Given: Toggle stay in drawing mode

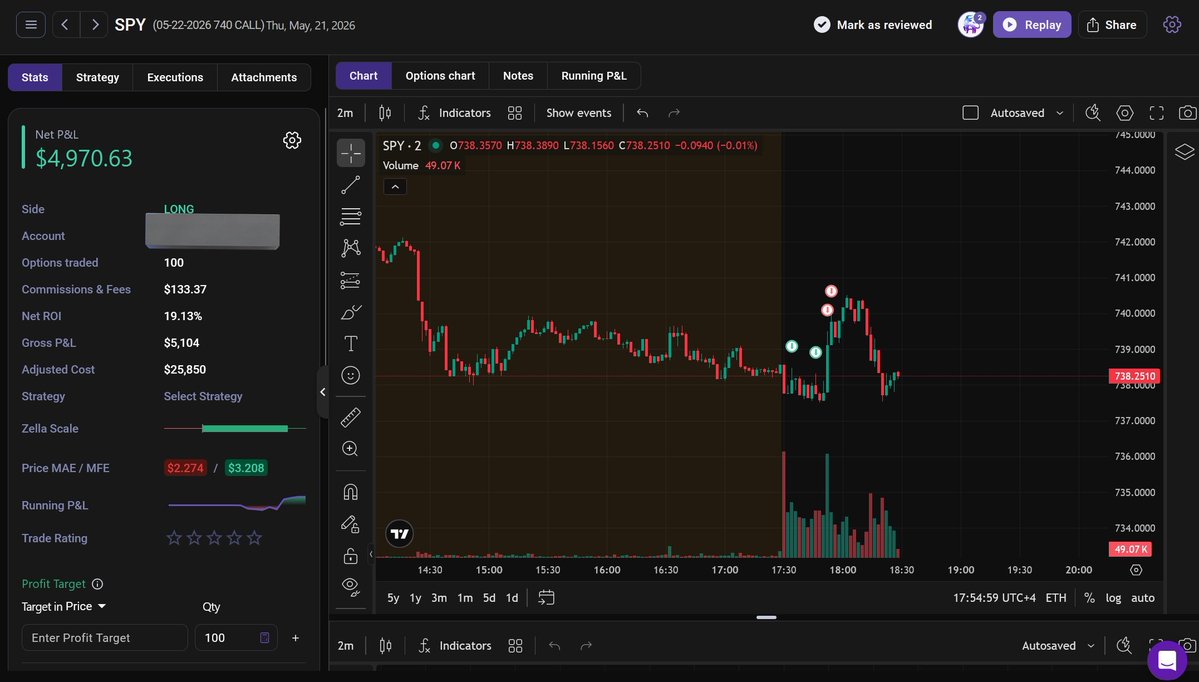Looking at the screenshot, I should click(x=351, y=524).
